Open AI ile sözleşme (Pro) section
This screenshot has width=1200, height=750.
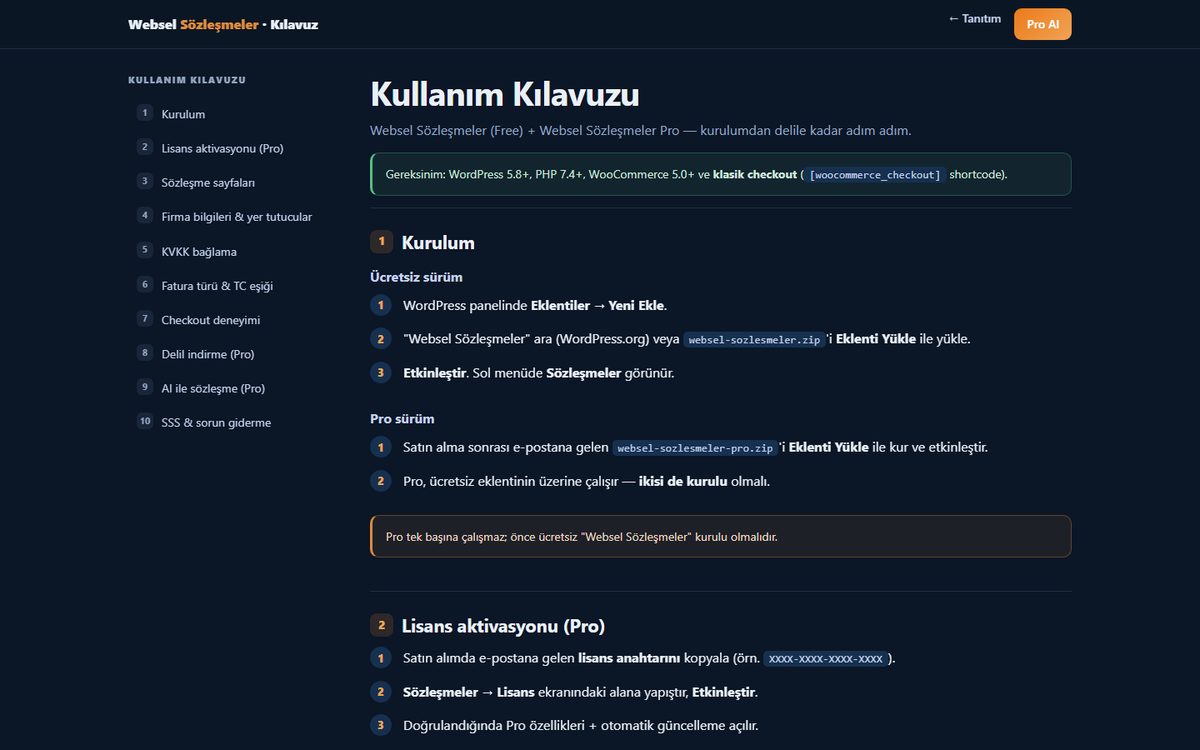tap(213, 388)
